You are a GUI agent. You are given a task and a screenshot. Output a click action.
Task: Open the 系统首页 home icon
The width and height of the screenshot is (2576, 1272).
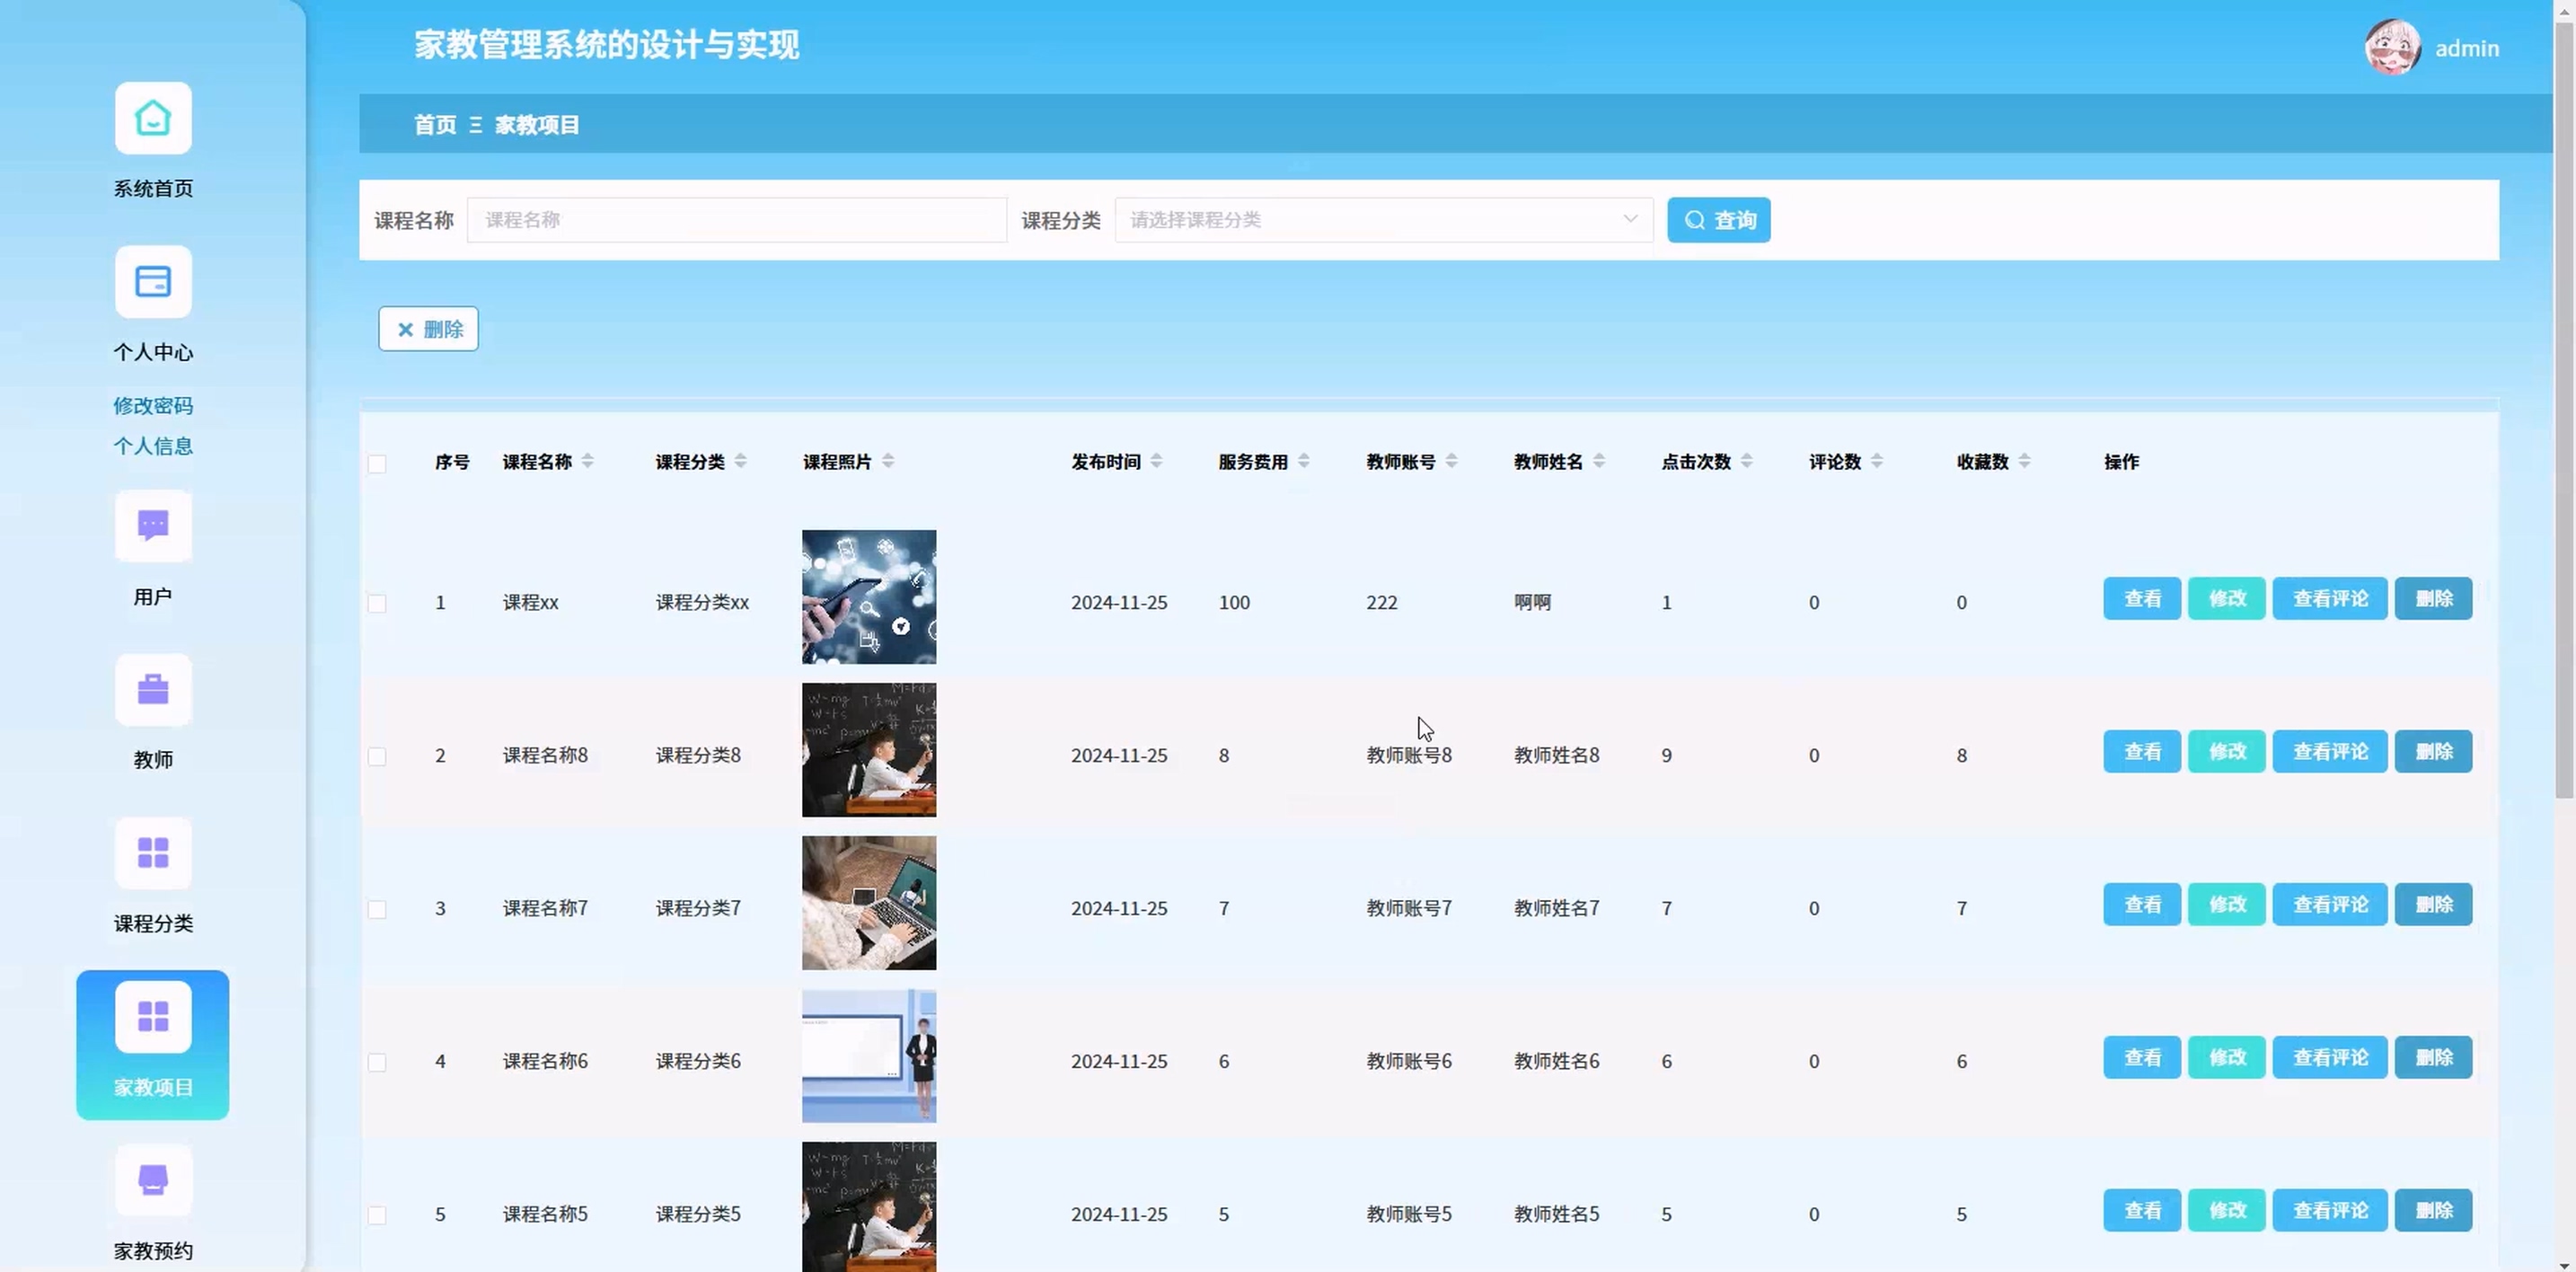[153, 118]
